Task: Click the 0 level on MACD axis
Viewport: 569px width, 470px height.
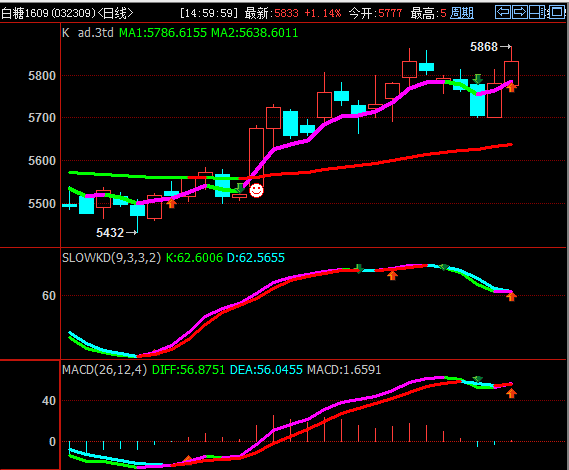Action: pos(53,442)
